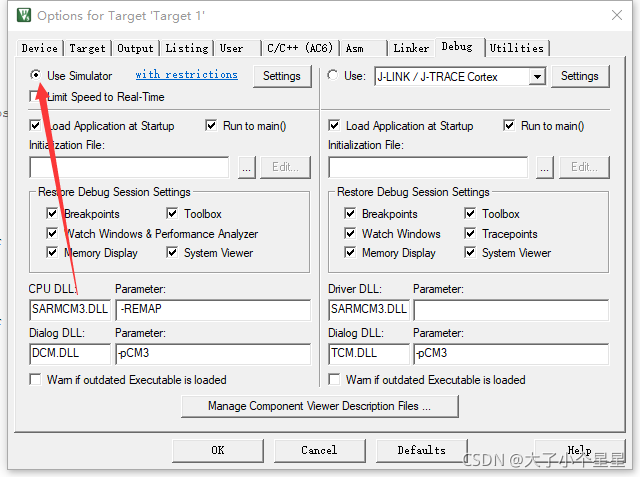Toggle hardware Run to main() checkbox
640x477 pixels.
pyautogui.click(x=509, y=125)
